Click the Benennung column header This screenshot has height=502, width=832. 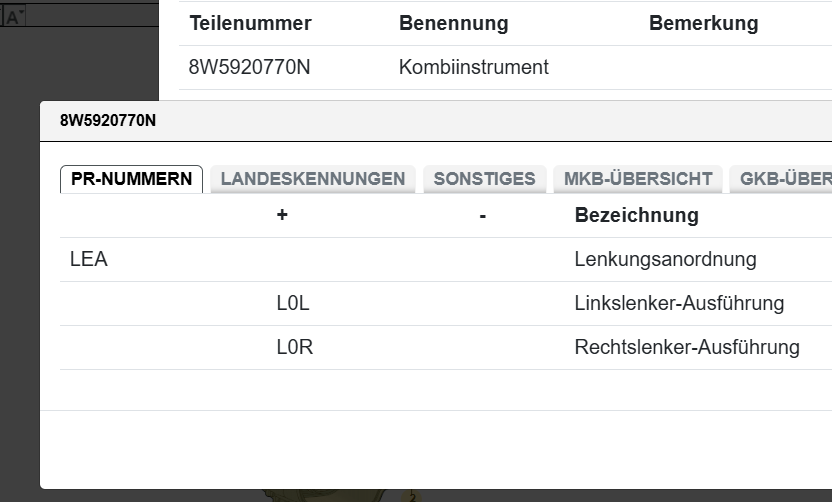coord(453,23)
